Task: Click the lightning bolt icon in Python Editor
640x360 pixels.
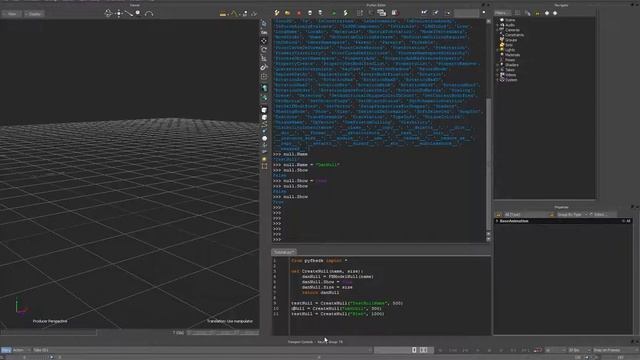Action: [346, 13]
